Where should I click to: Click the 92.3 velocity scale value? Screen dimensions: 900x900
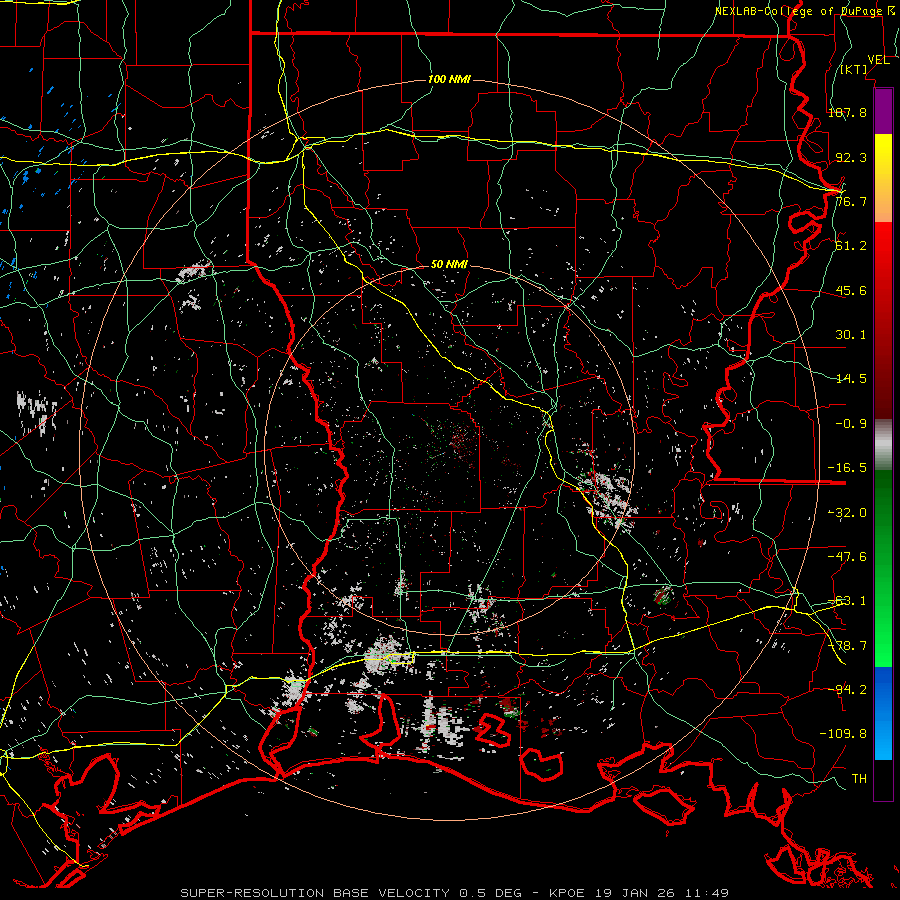[x=851, y=157]
